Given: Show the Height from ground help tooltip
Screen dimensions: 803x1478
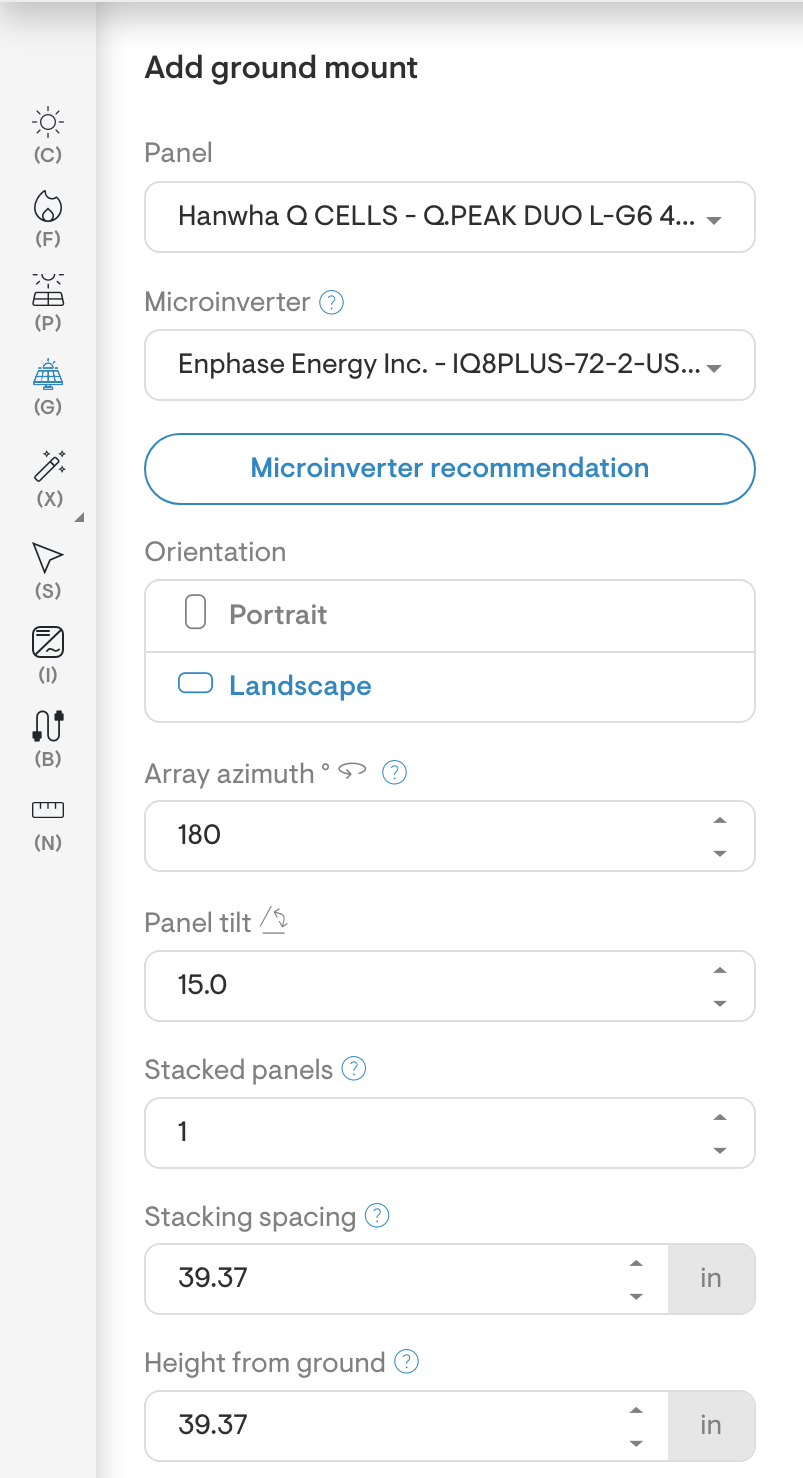Looking at the screenshot, I should click(x=407, y=1362).
